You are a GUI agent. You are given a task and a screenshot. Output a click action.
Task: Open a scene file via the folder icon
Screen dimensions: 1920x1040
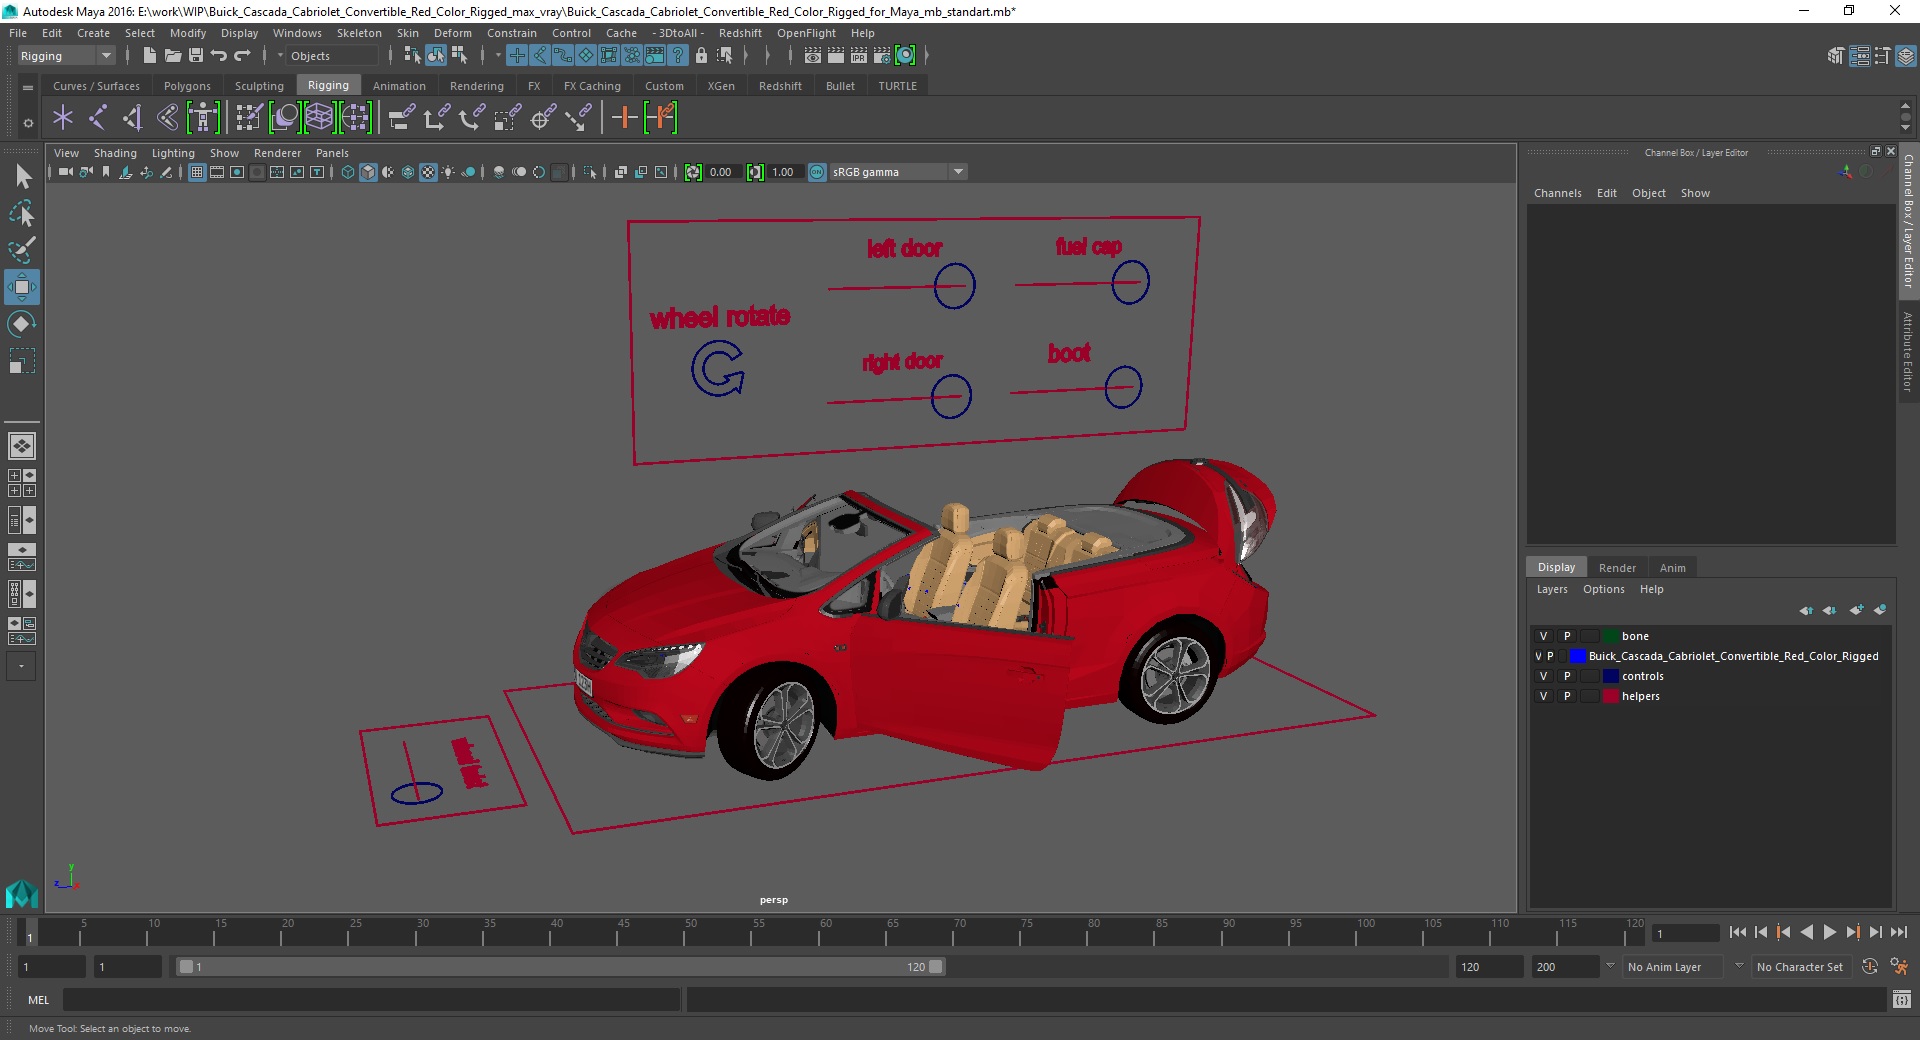pyautogui.click(x=172, y=56)
